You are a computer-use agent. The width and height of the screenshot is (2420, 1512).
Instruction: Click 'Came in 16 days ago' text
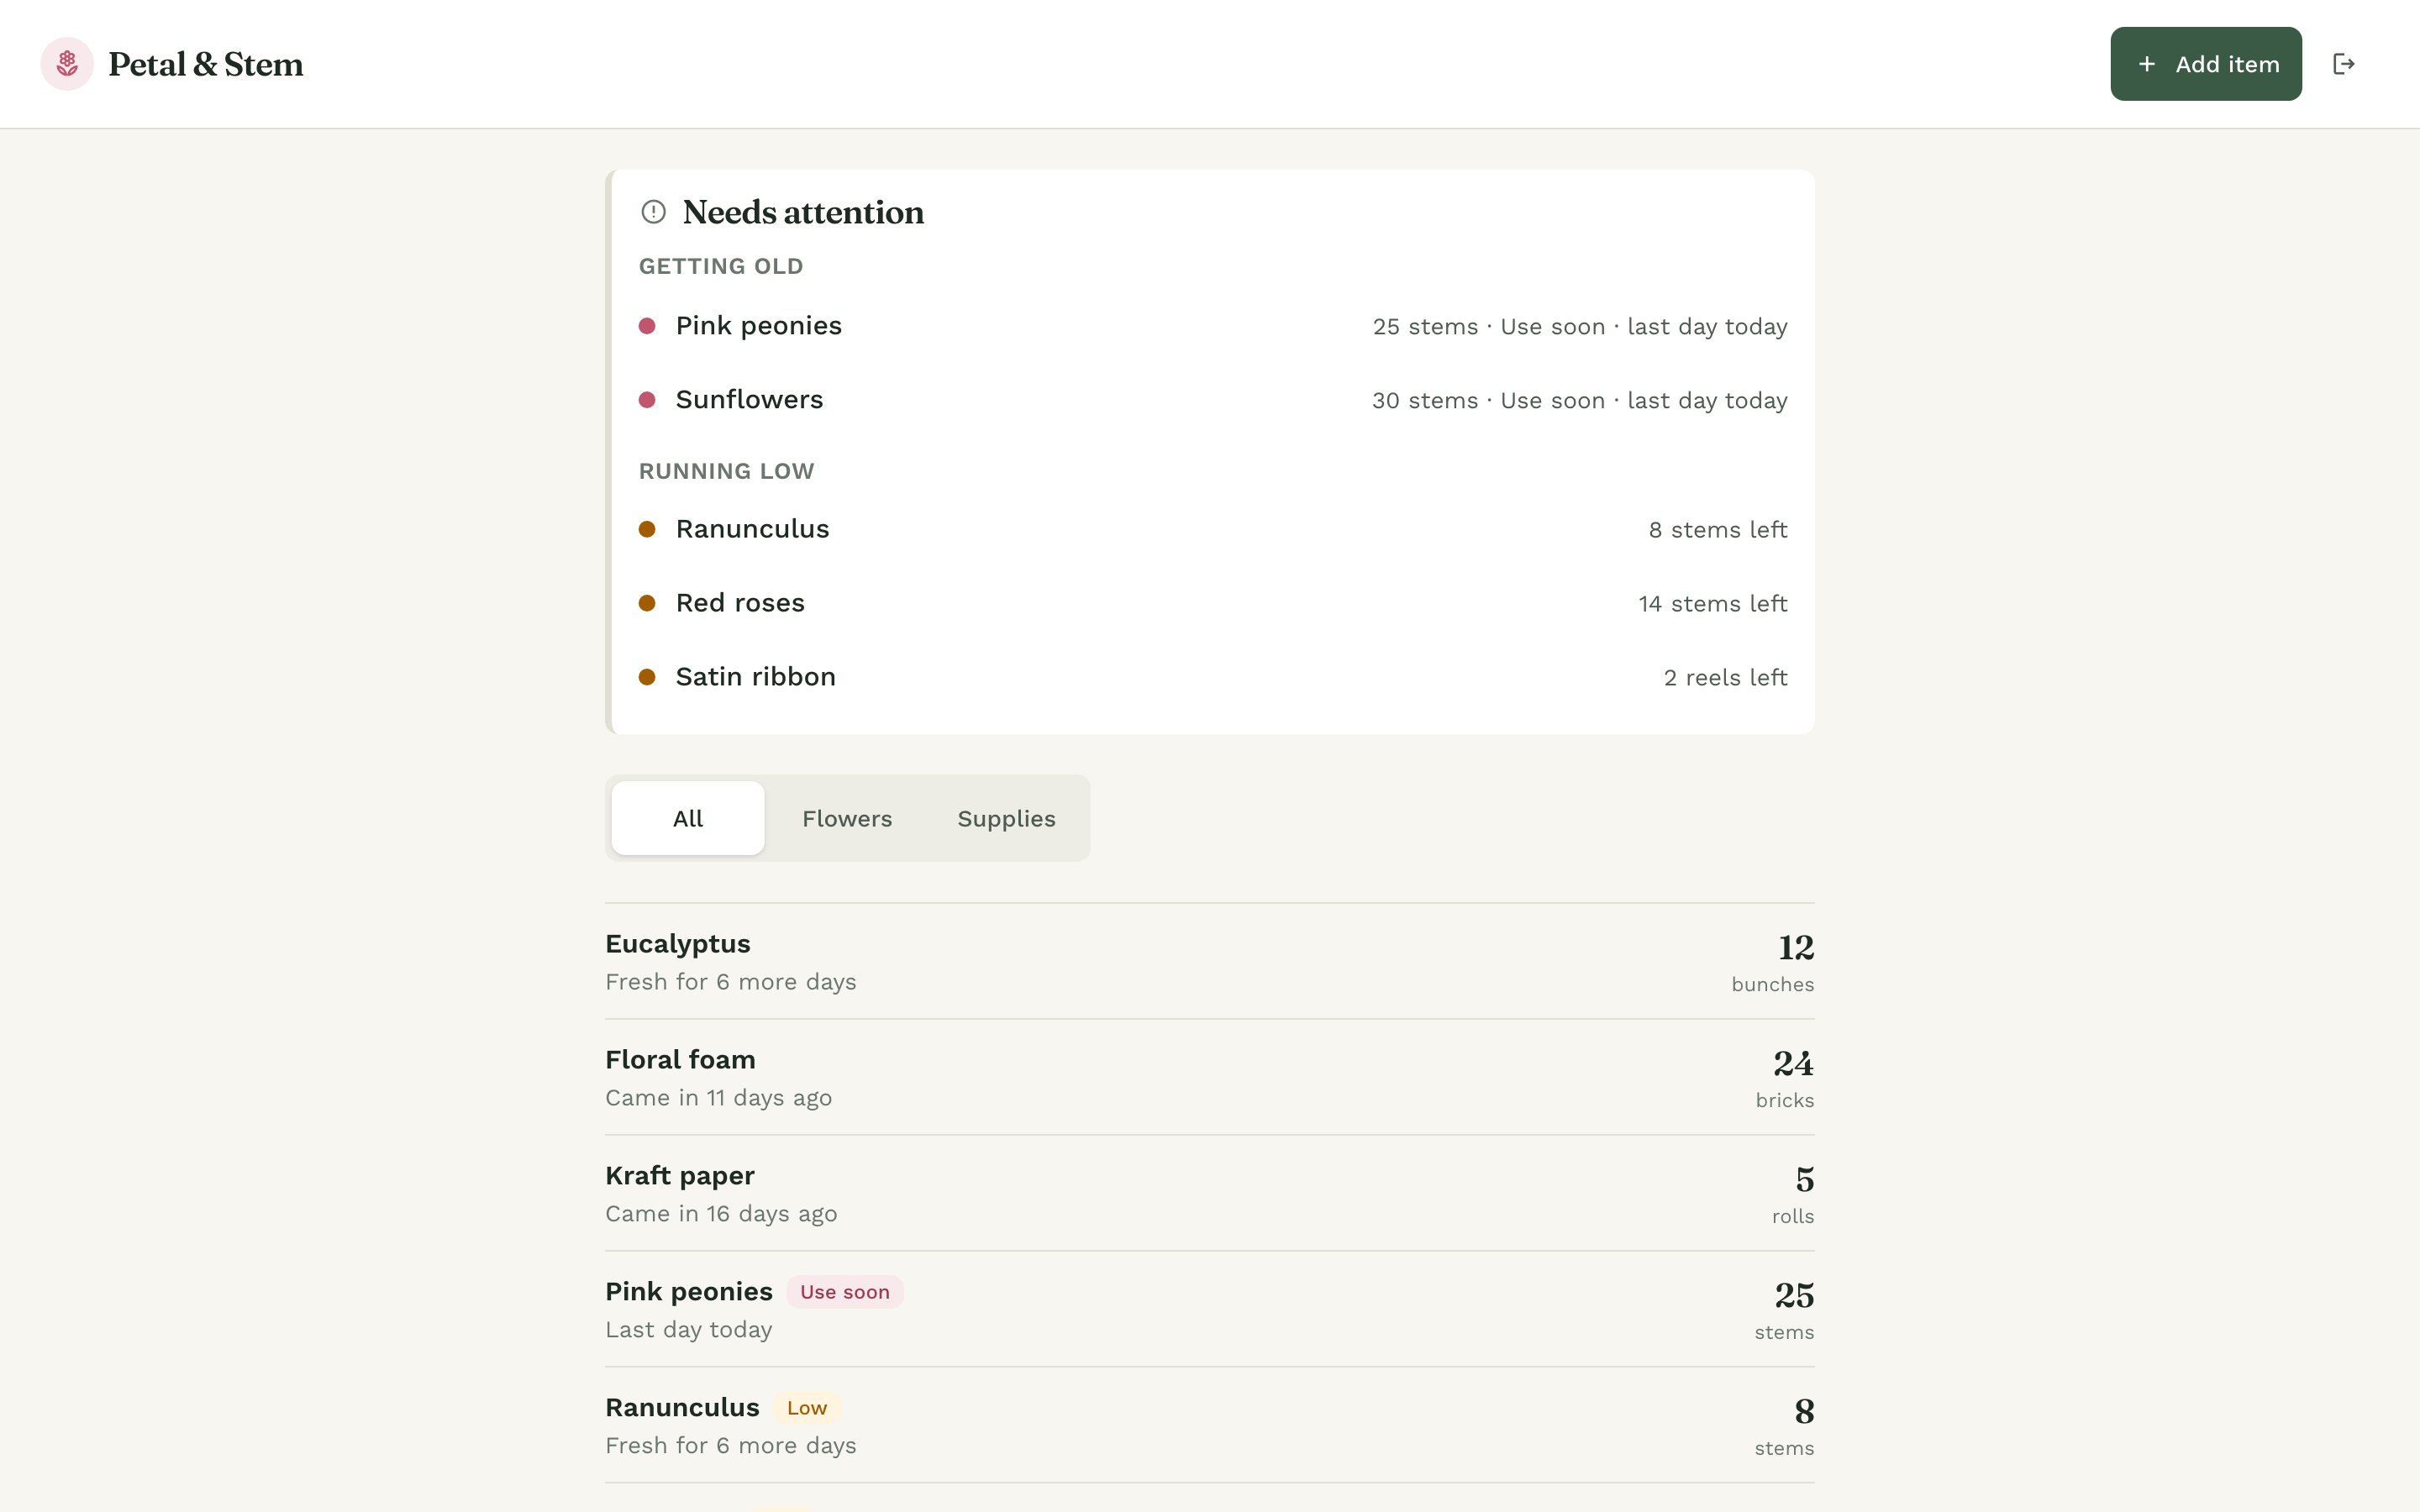click(x=721, y=1214)
